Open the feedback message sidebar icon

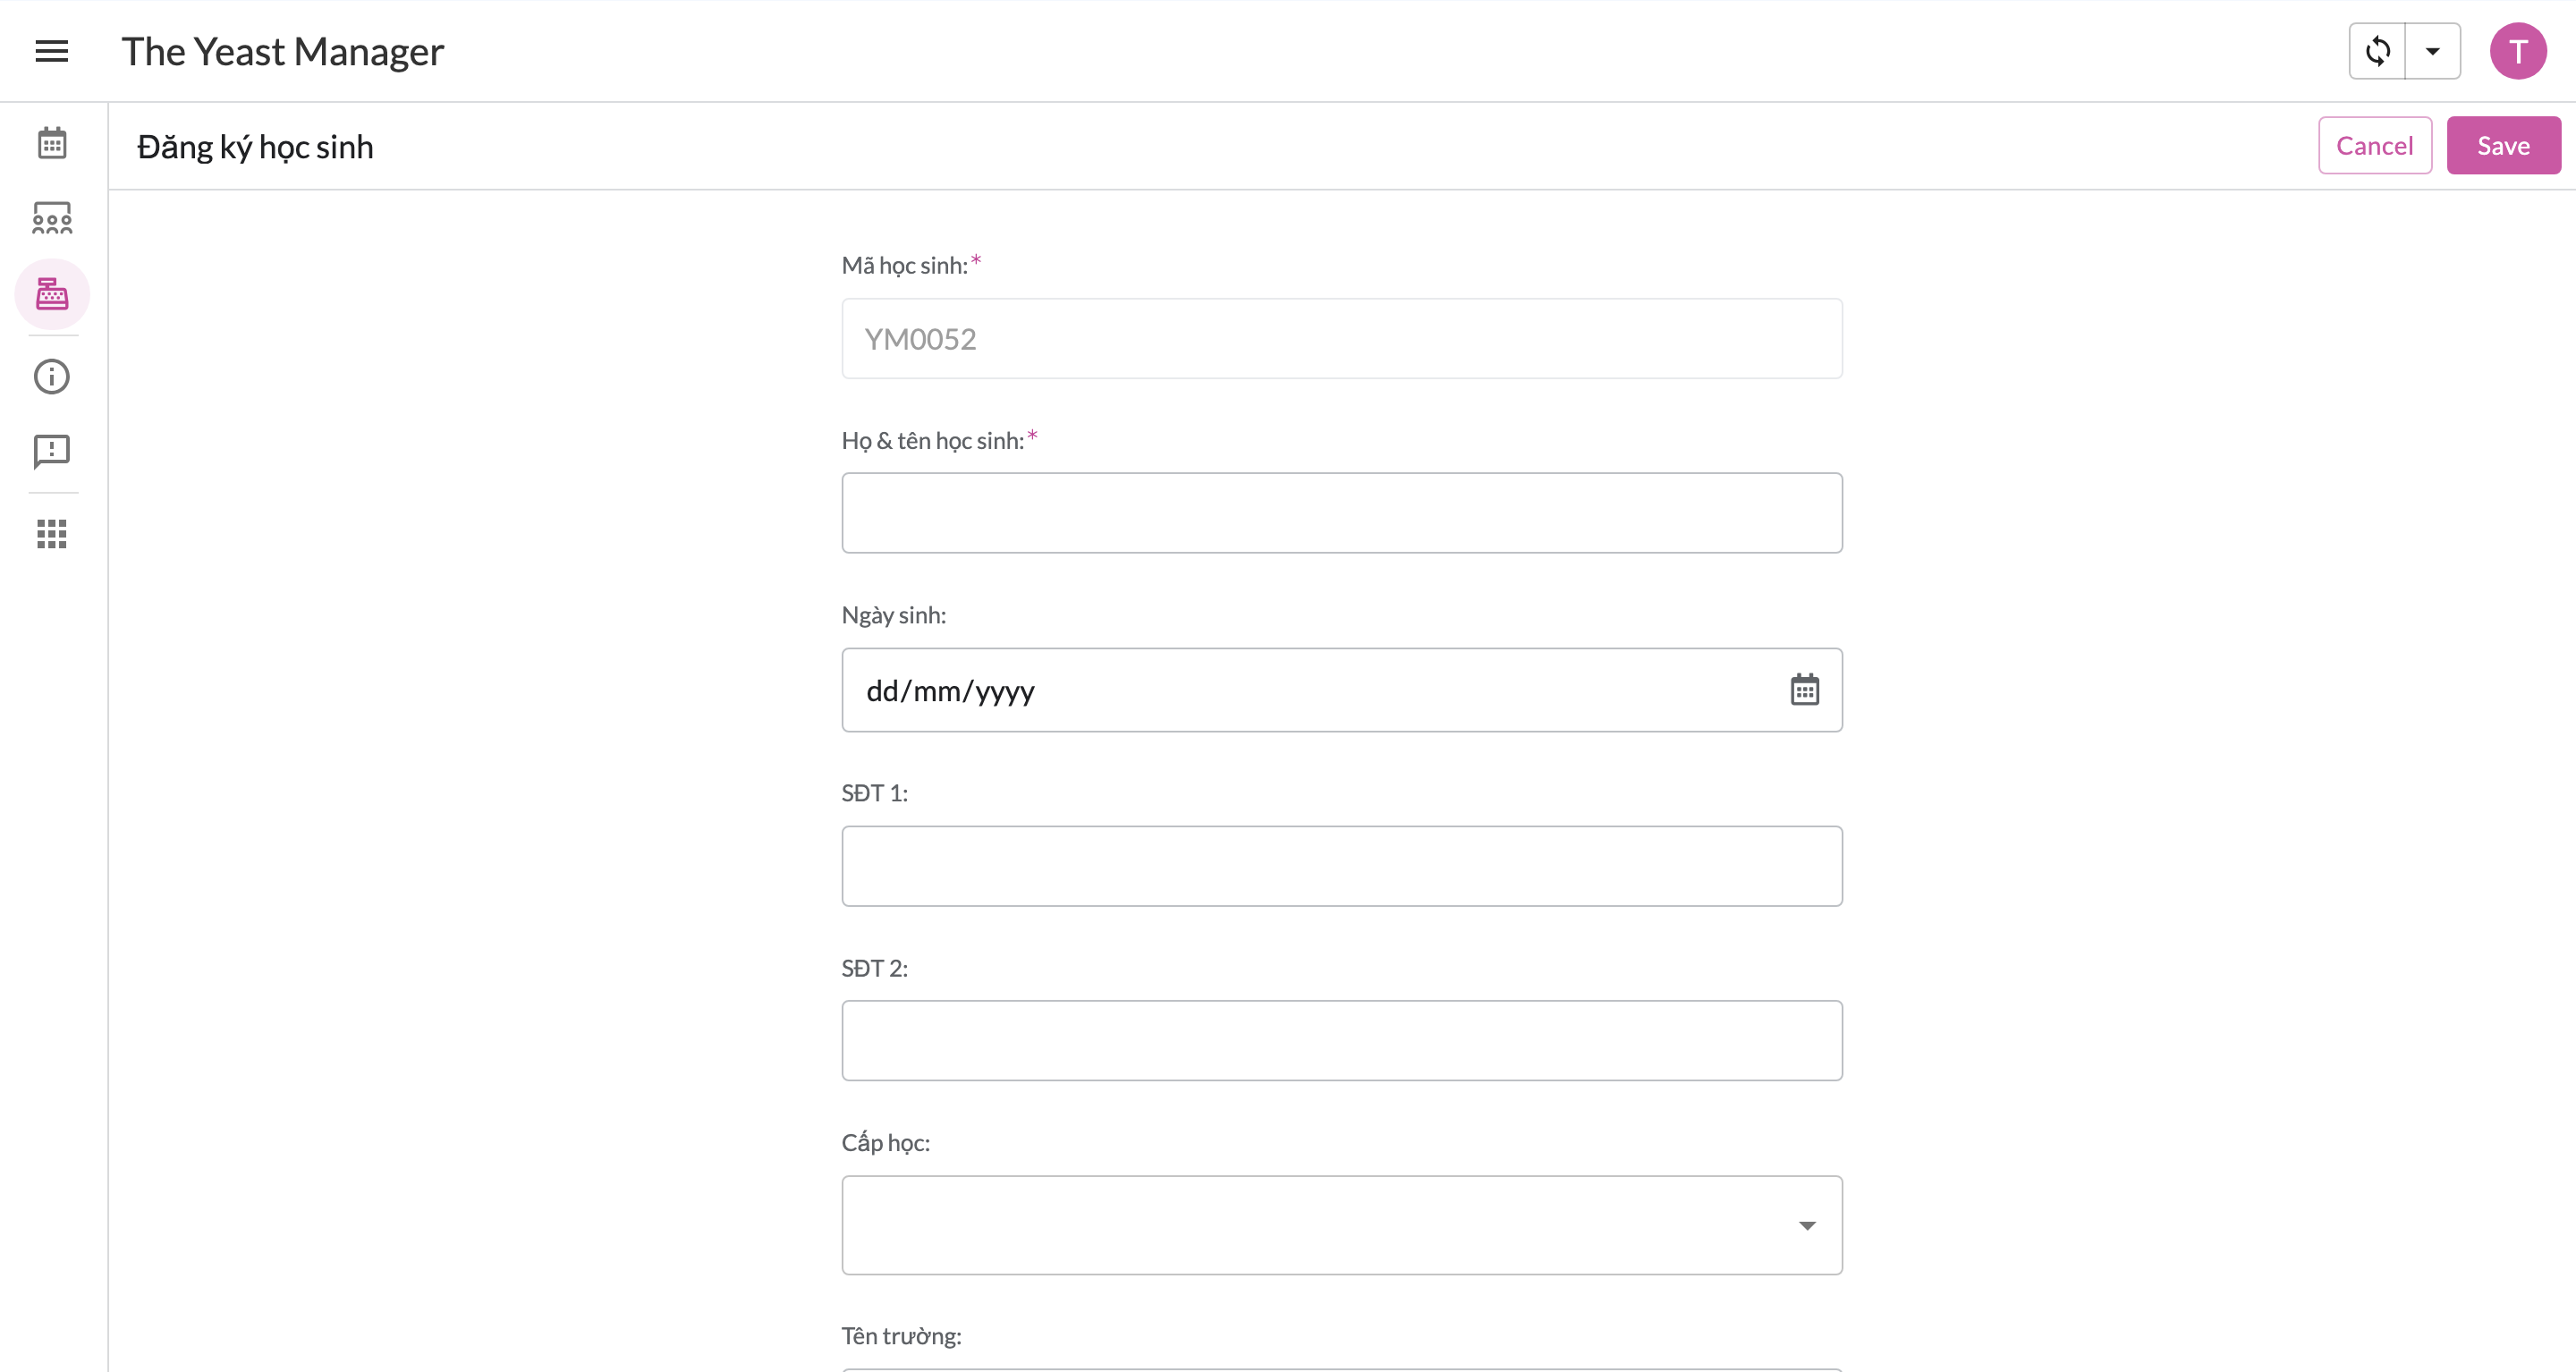tap(52, 452)
